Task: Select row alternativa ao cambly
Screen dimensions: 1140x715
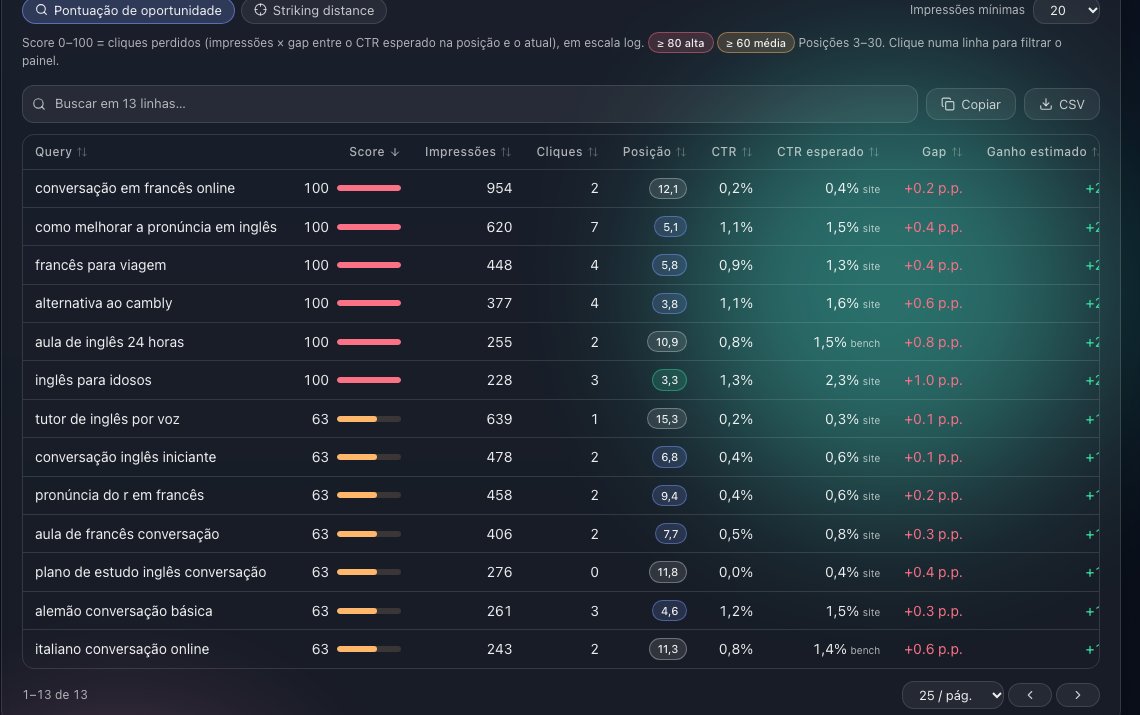Action: pos(561,303)
